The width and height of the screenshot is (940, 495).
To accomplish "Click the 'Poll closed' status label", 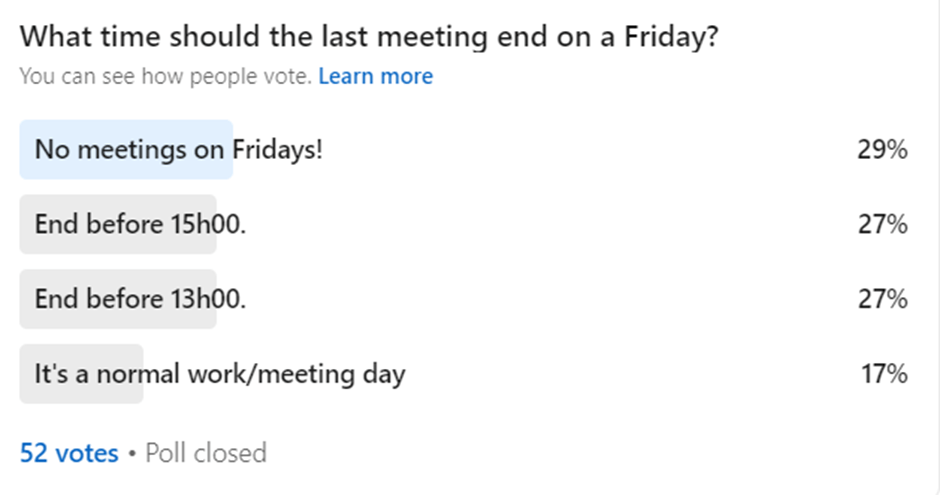I will tap(206, 453).
